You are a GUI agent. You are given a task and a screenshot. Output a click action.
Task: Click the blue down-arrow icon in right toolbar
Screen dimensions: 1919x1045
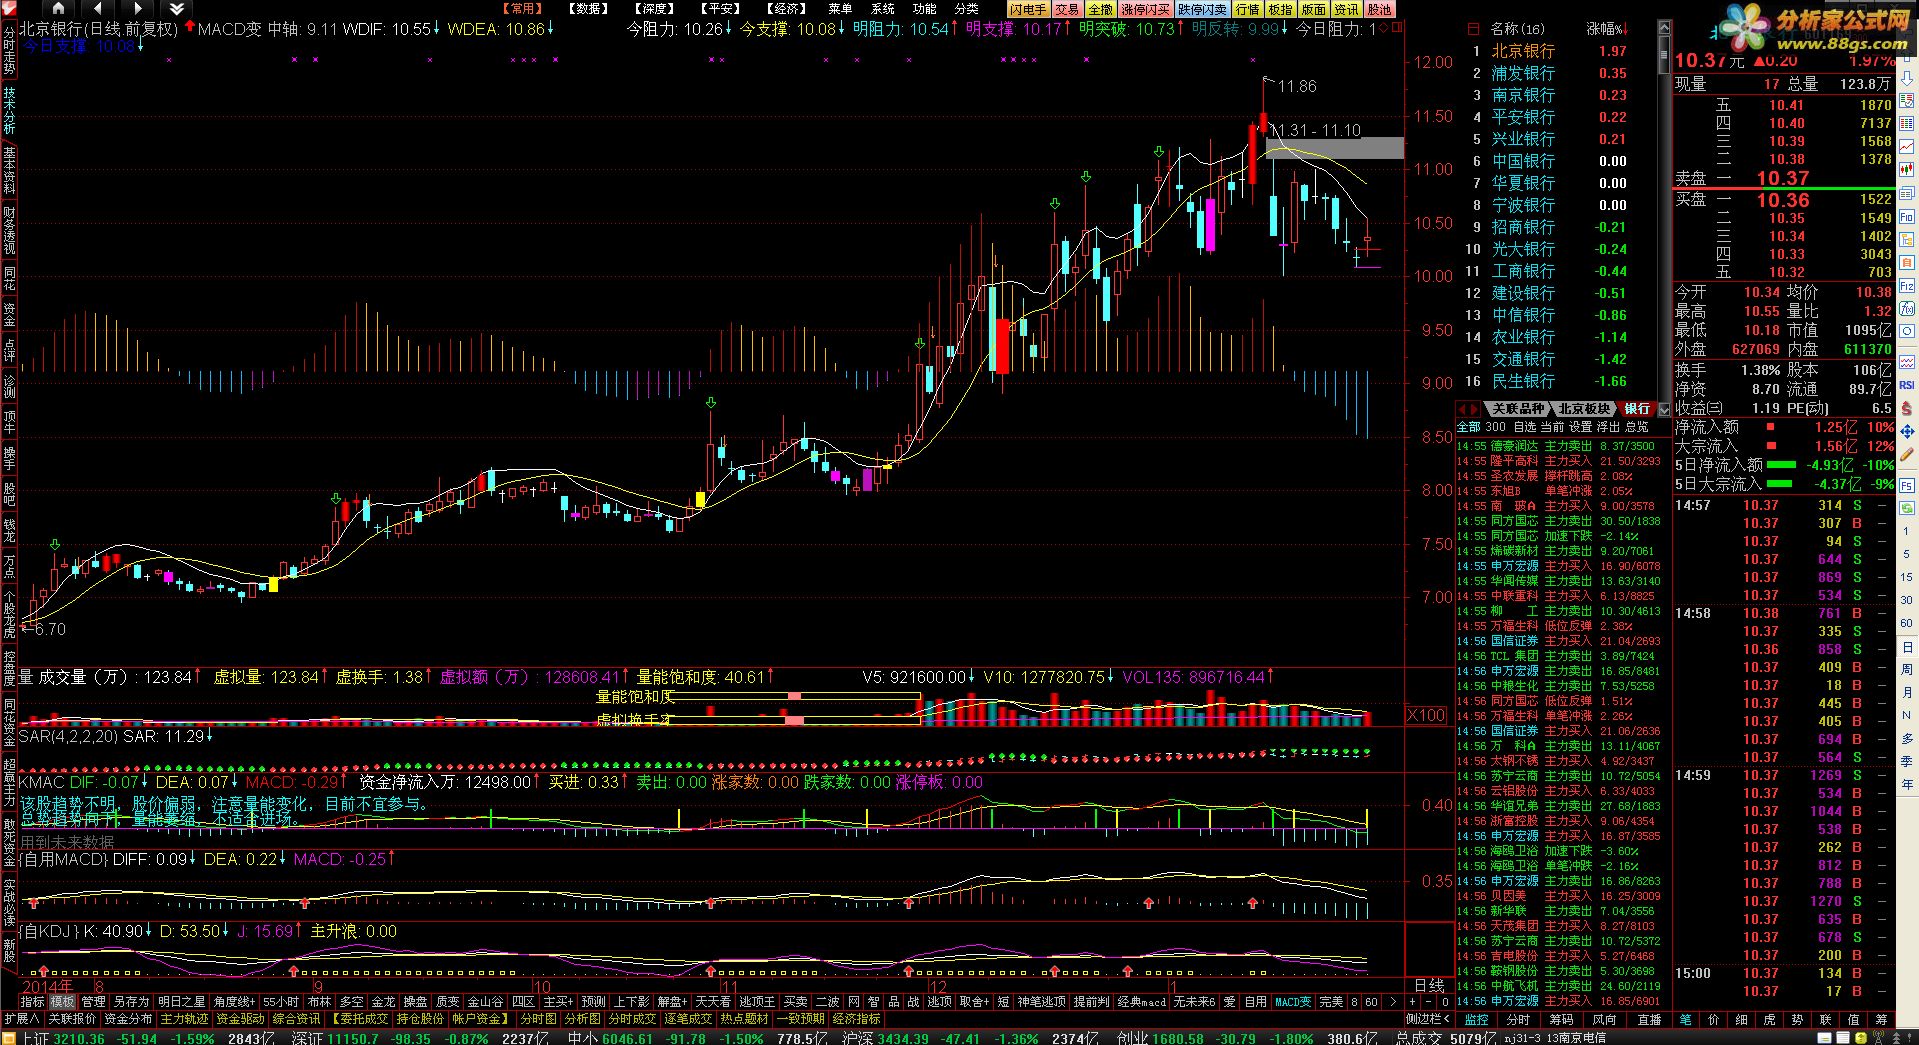point(1907,80)
